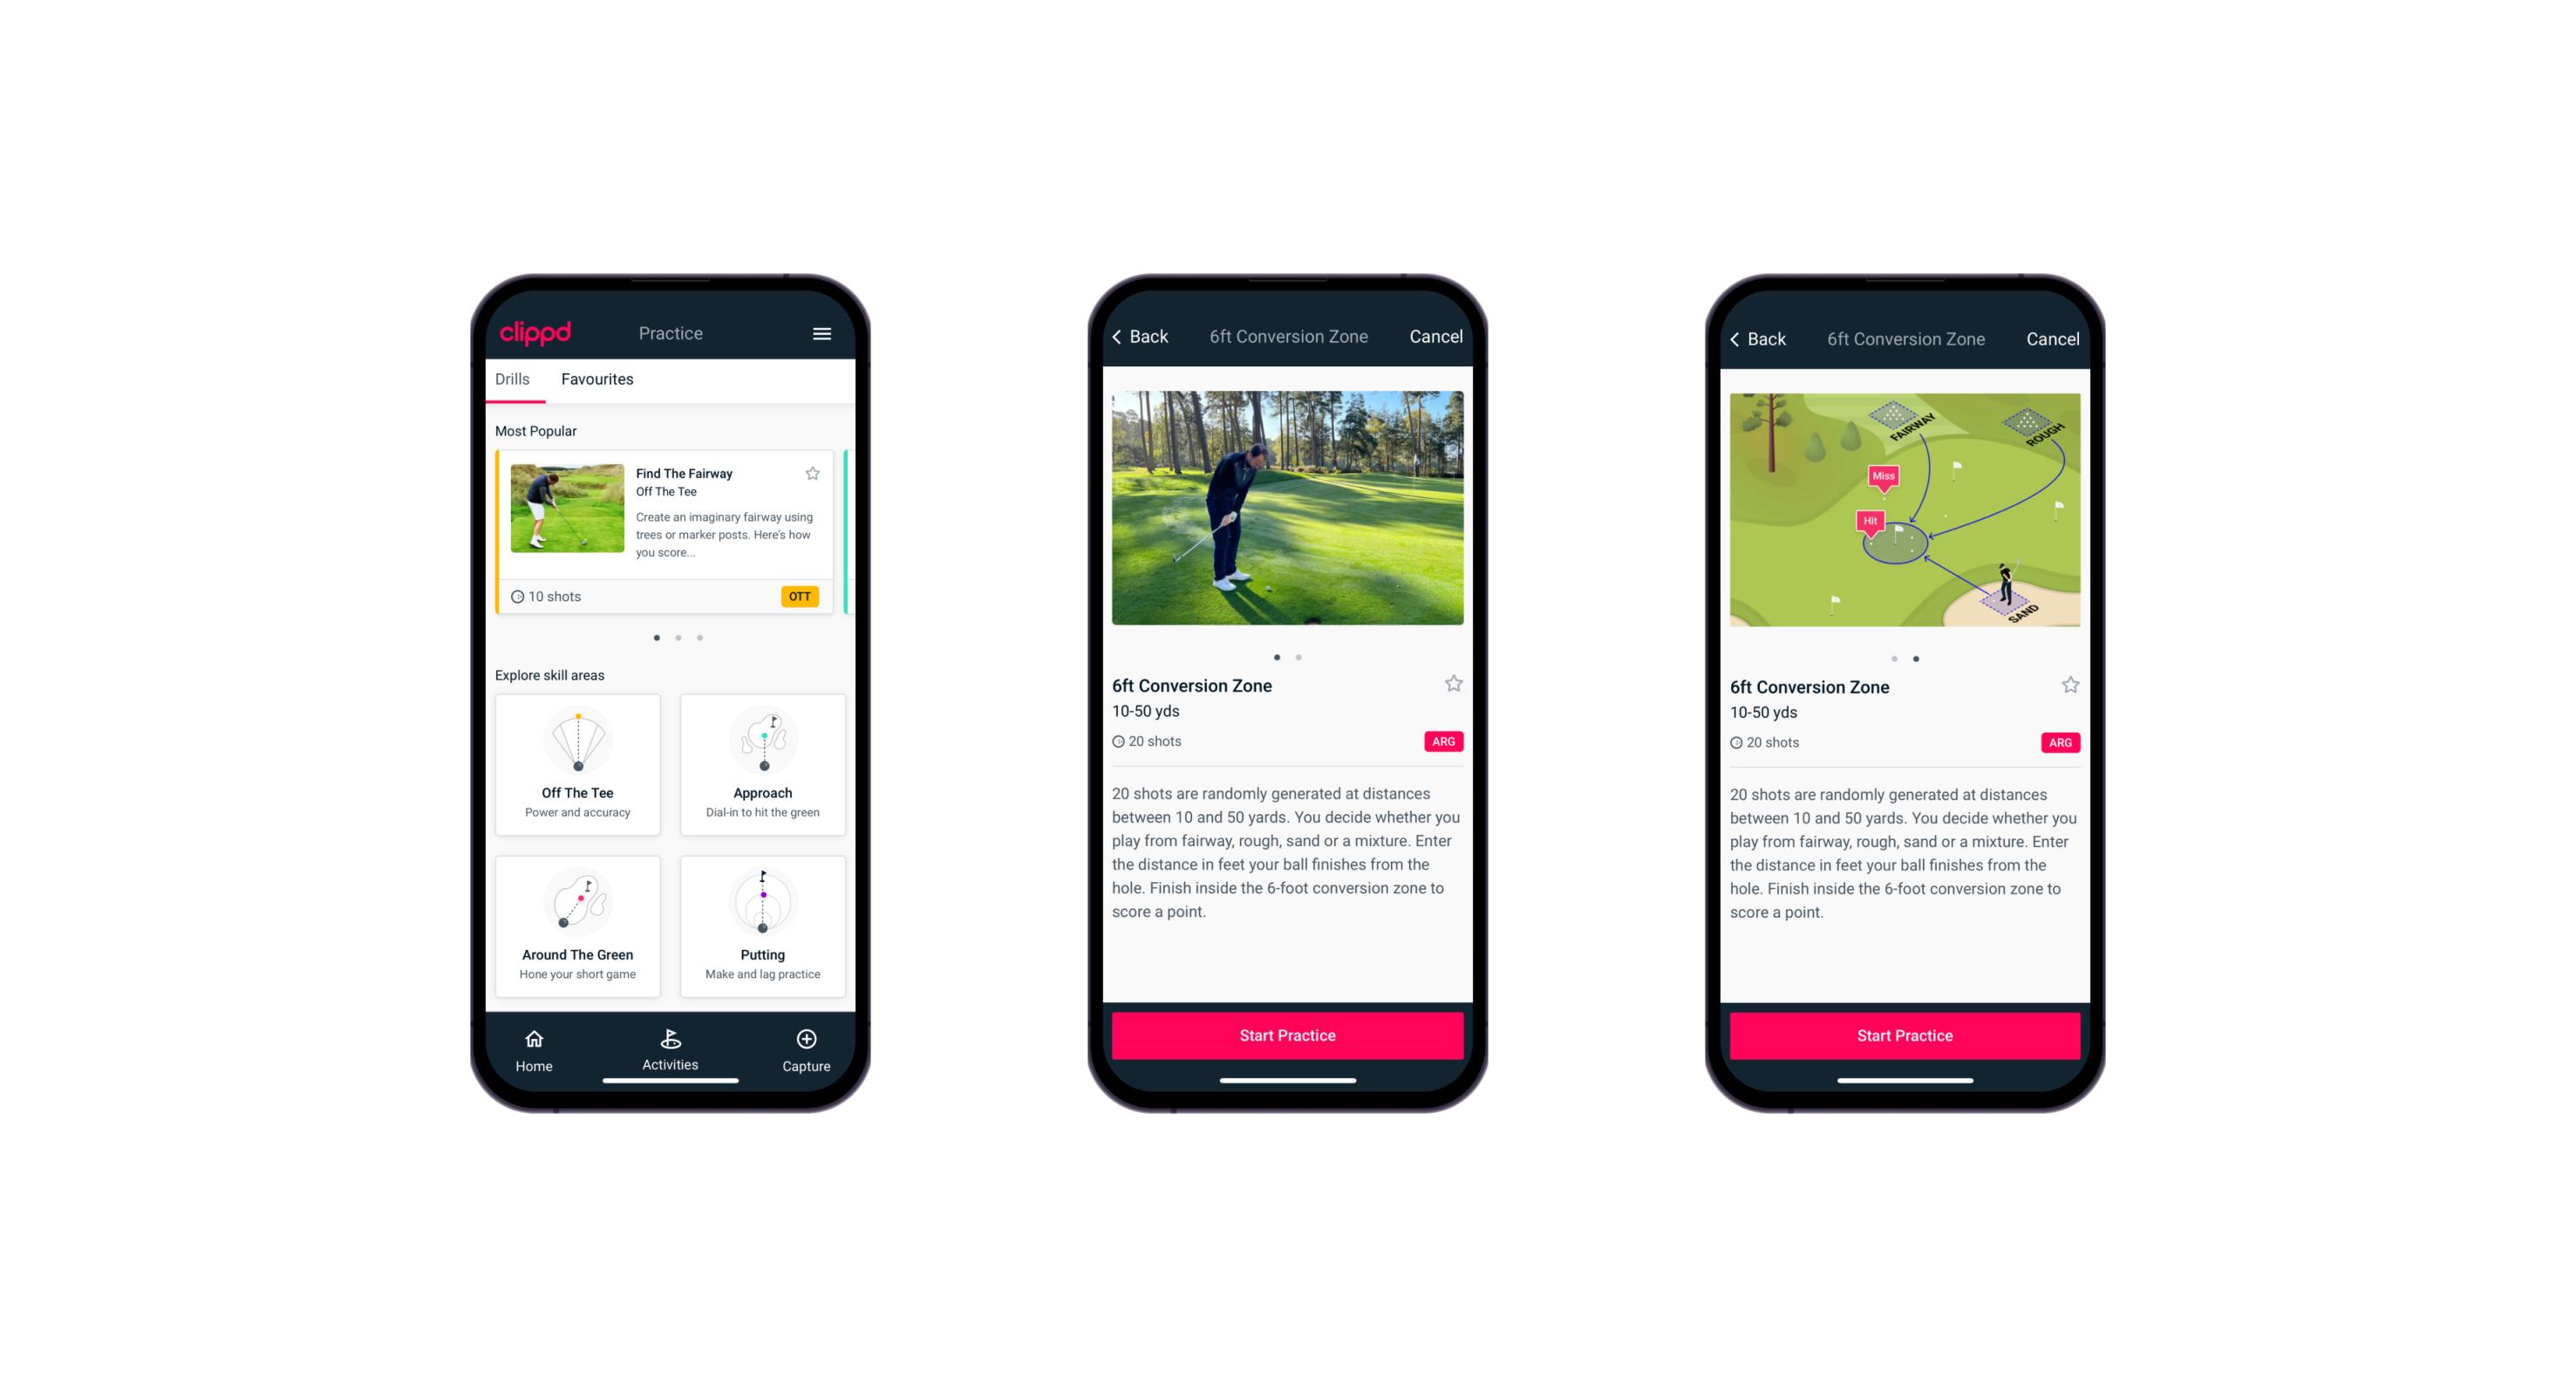The width and height of the screenshot is (2576, 1387).
Task: Tap the ARG skill tag icon
Action: 1444,741
